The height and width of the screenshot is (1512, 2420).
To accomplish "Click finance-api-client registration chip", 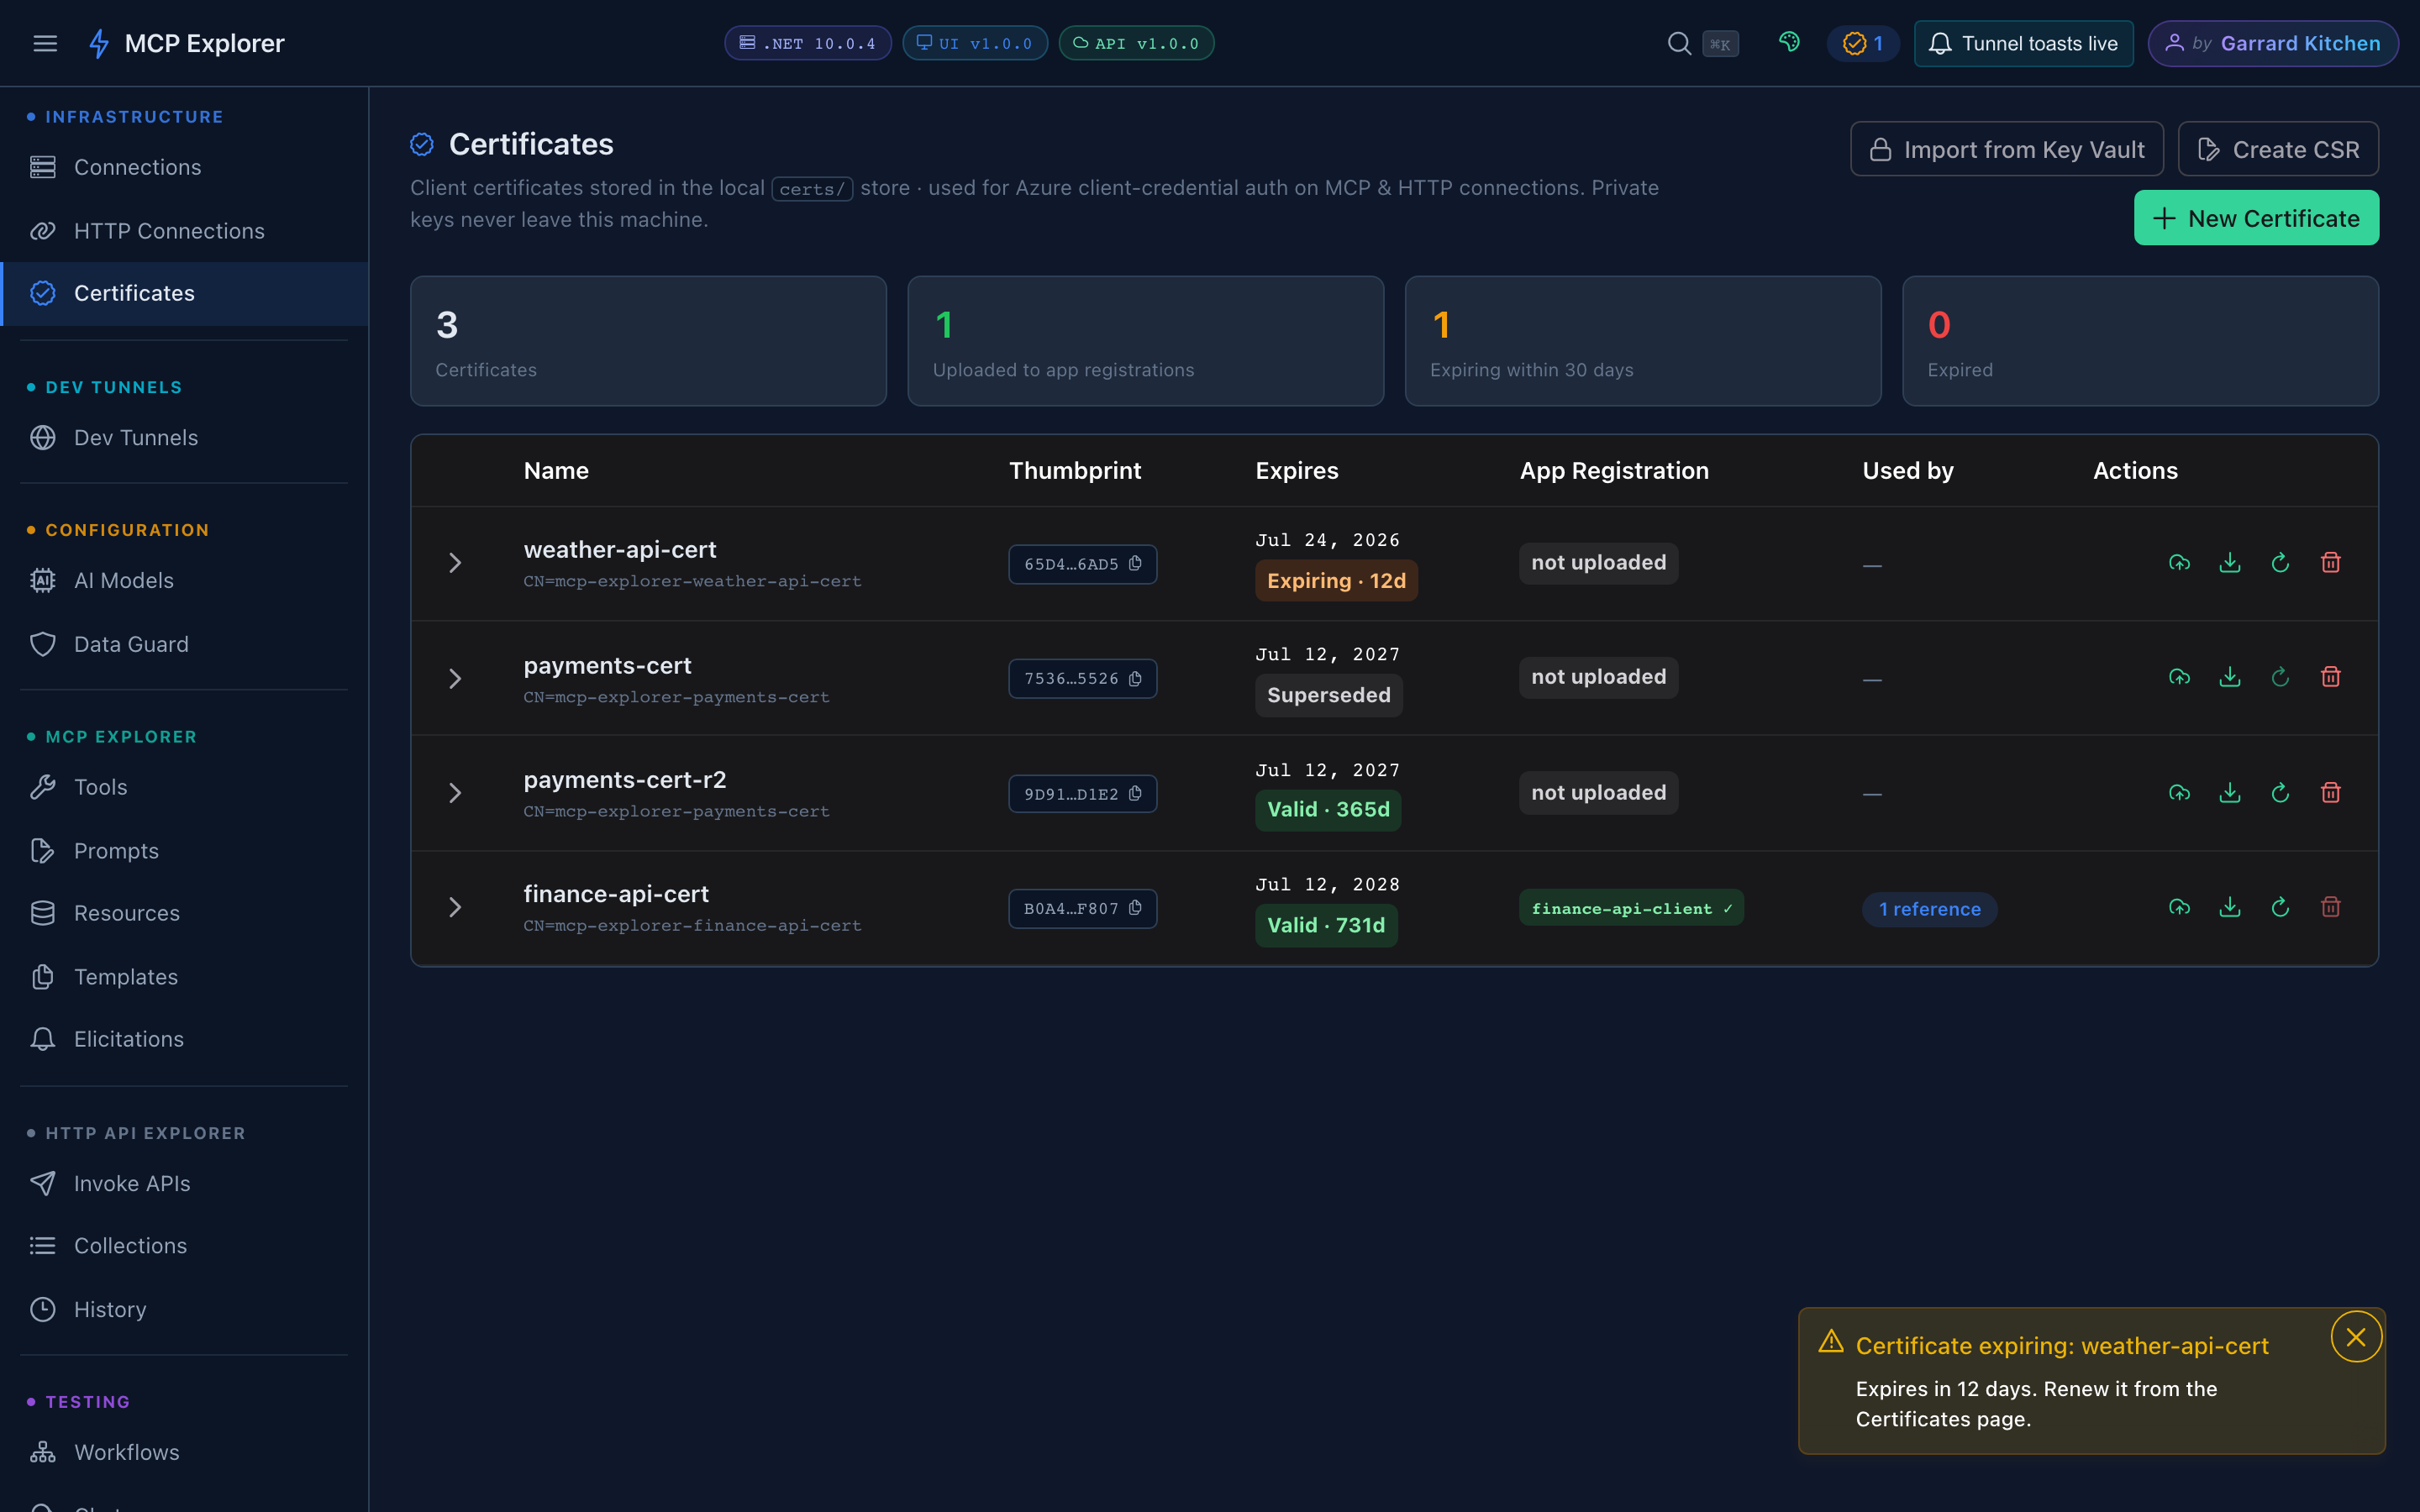I will (1631, 908).
